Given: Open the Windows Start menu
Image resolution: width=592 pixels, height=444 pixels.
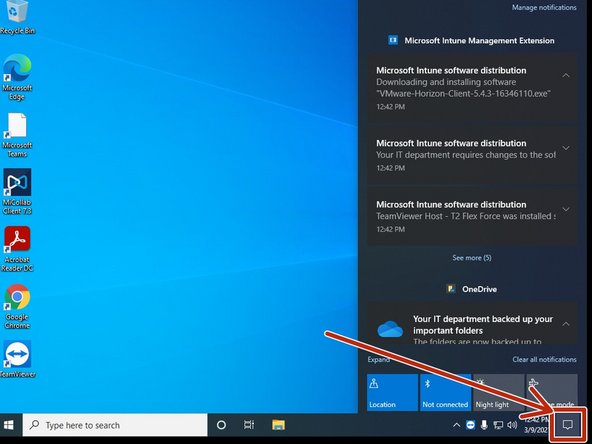Looking at the screenshot, I should click(9, 425).
